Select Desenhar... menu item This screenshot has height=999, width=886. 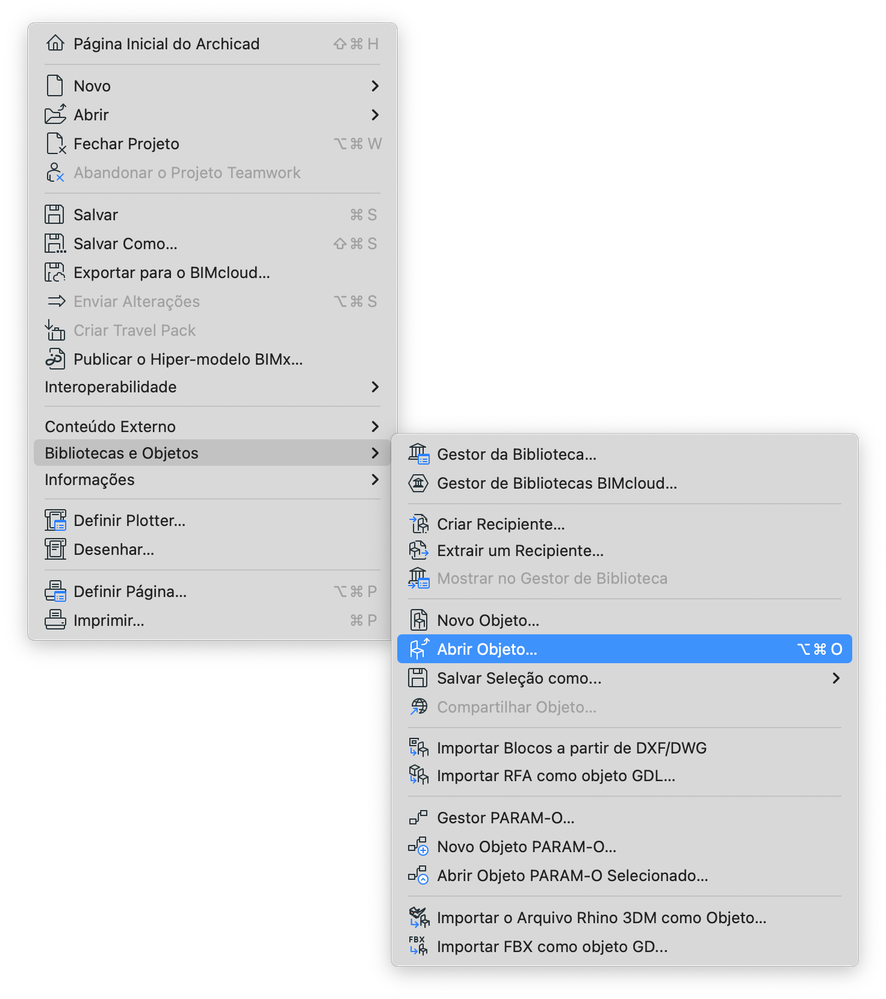(x=212, y=549)
